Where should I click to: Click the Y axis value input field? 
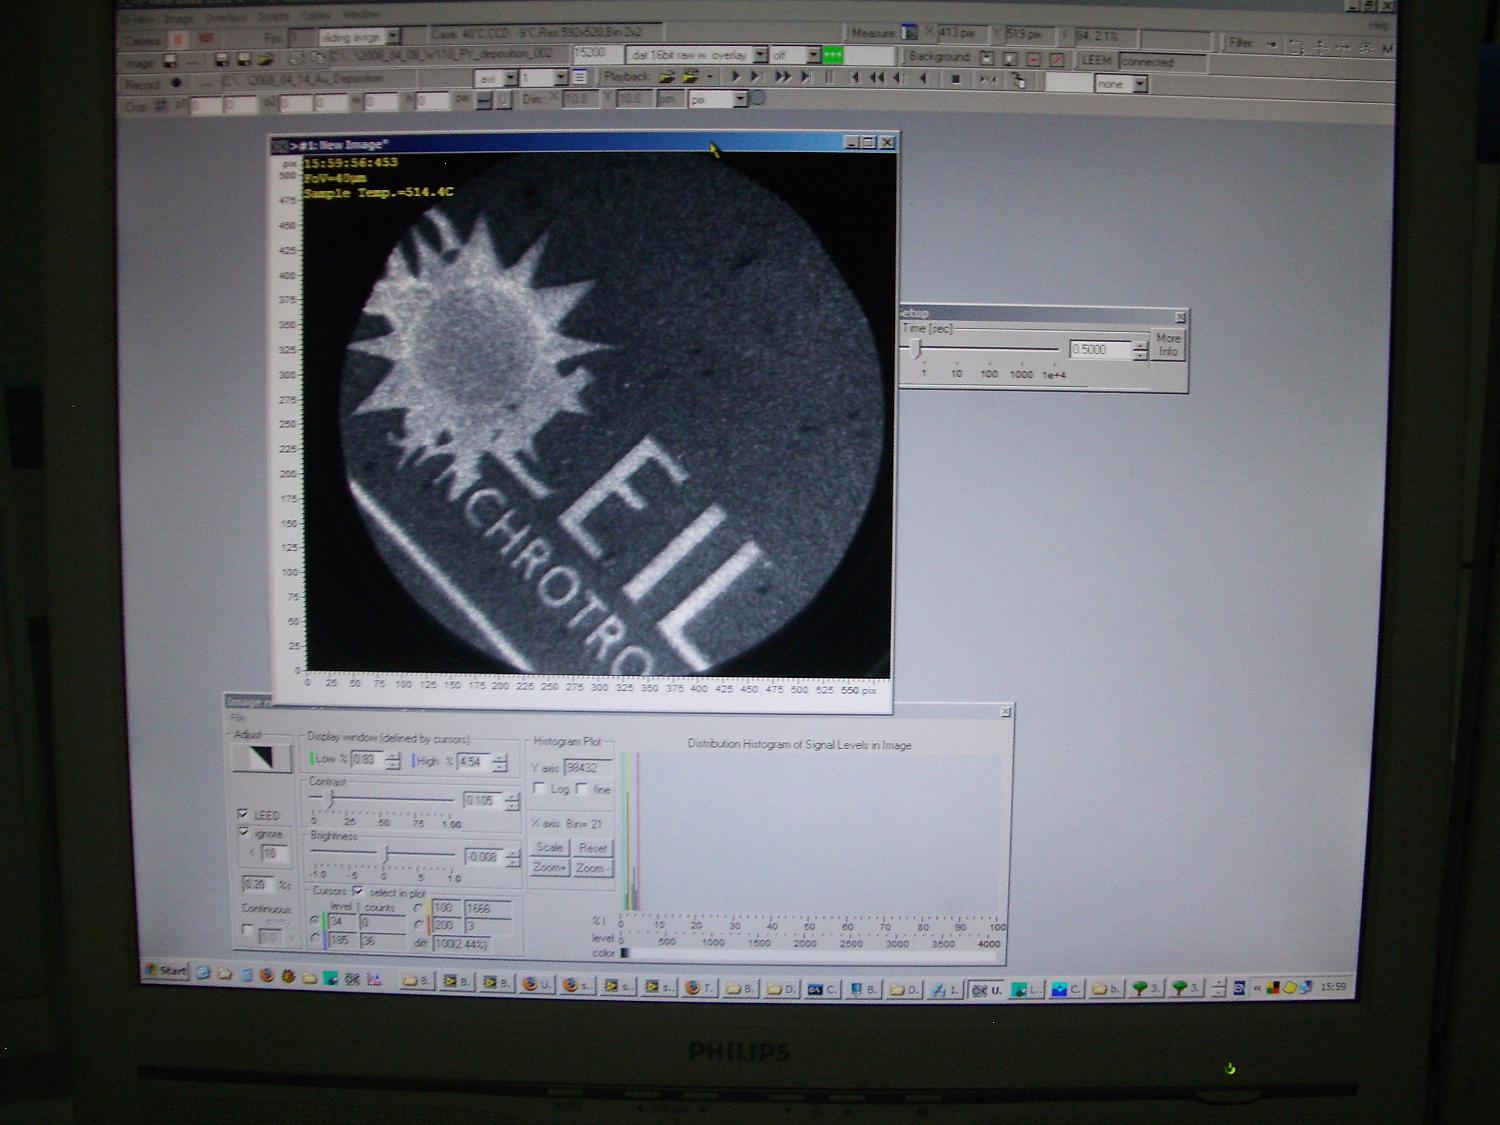tap(588, 768)
